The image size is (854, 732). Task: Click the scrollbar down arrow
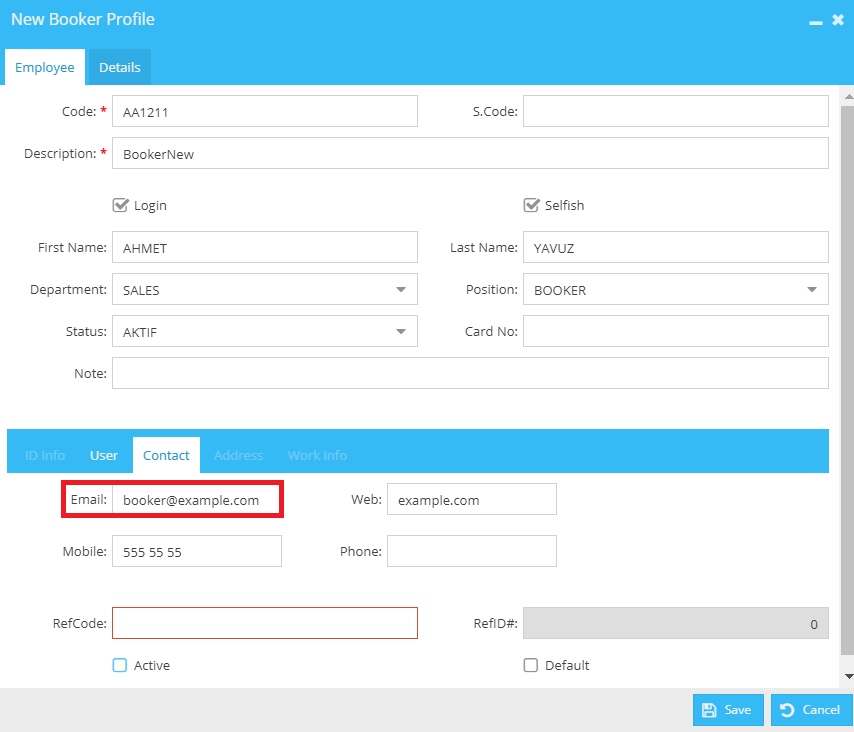click(848, 676)
